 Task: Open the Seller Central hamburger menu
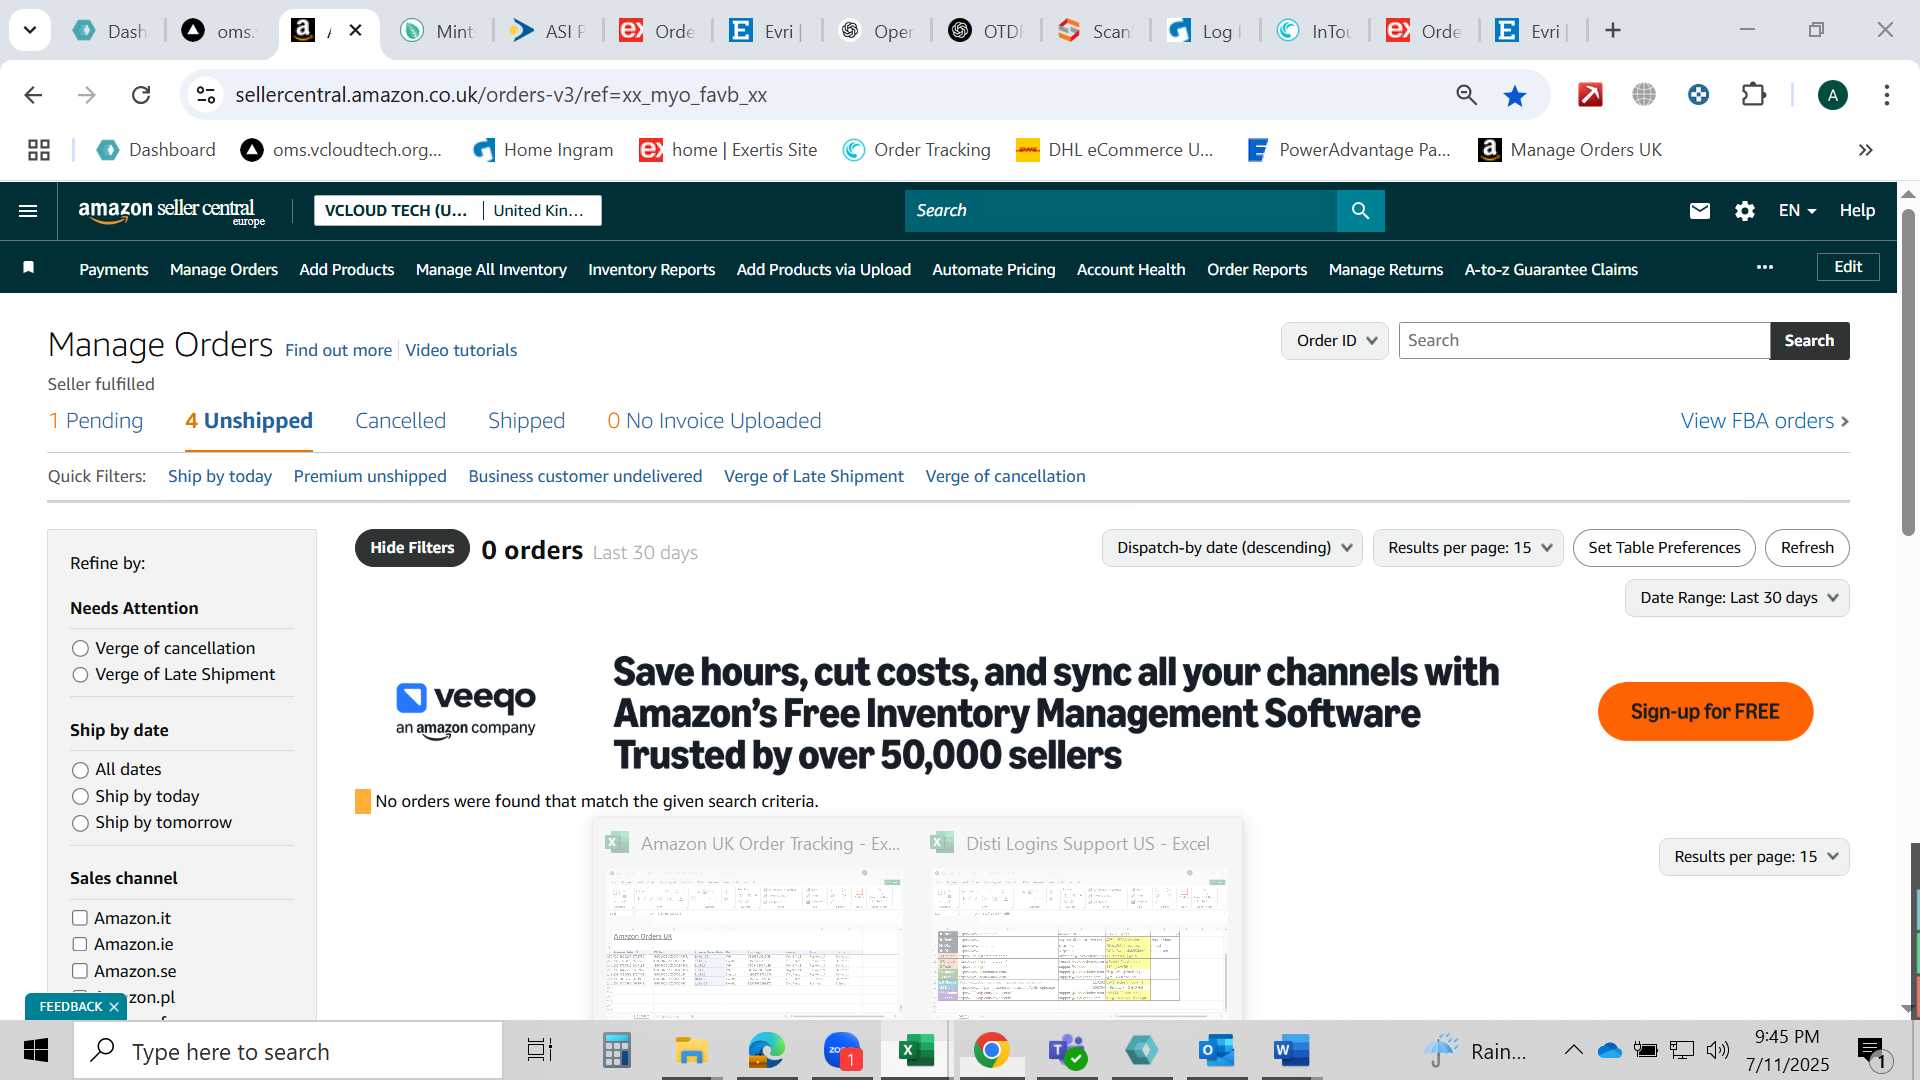click(28, 211)
